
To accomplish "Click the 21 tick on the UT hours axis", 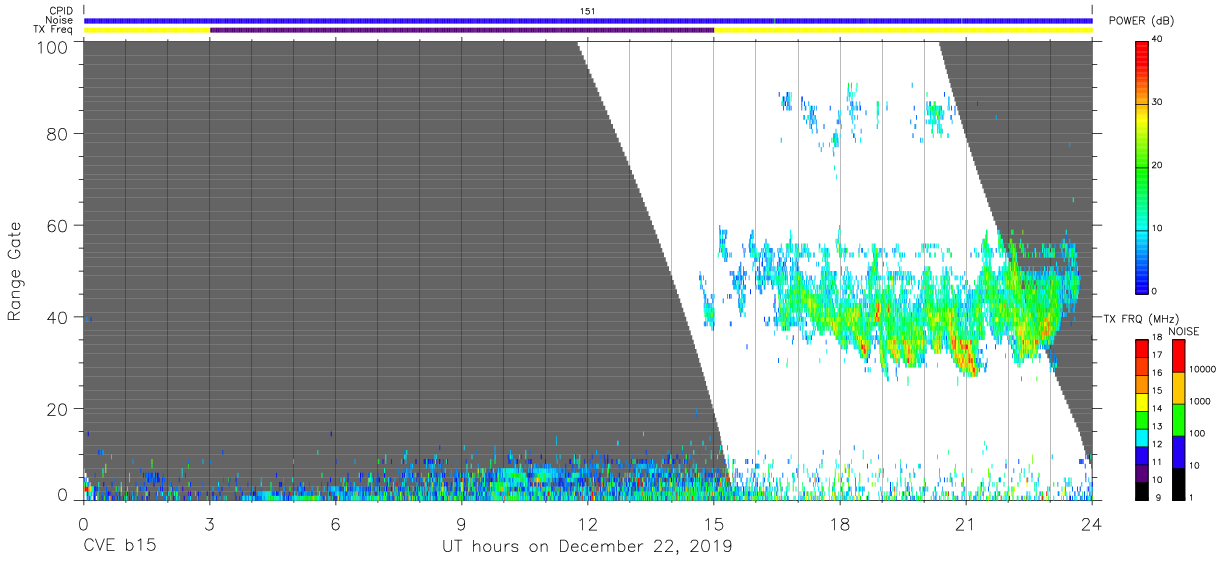I will (x=966, y=523).
